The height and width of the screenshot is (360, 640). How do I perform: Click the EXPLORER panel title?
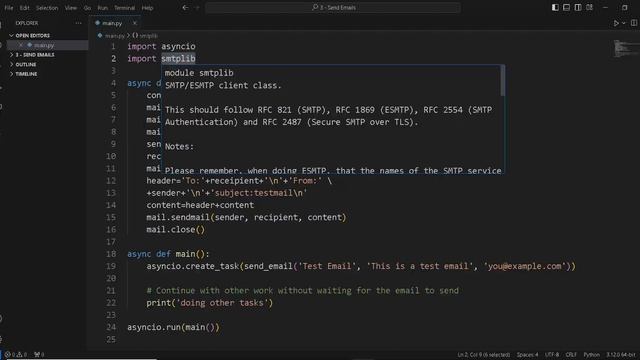click(x=27, y=23)
